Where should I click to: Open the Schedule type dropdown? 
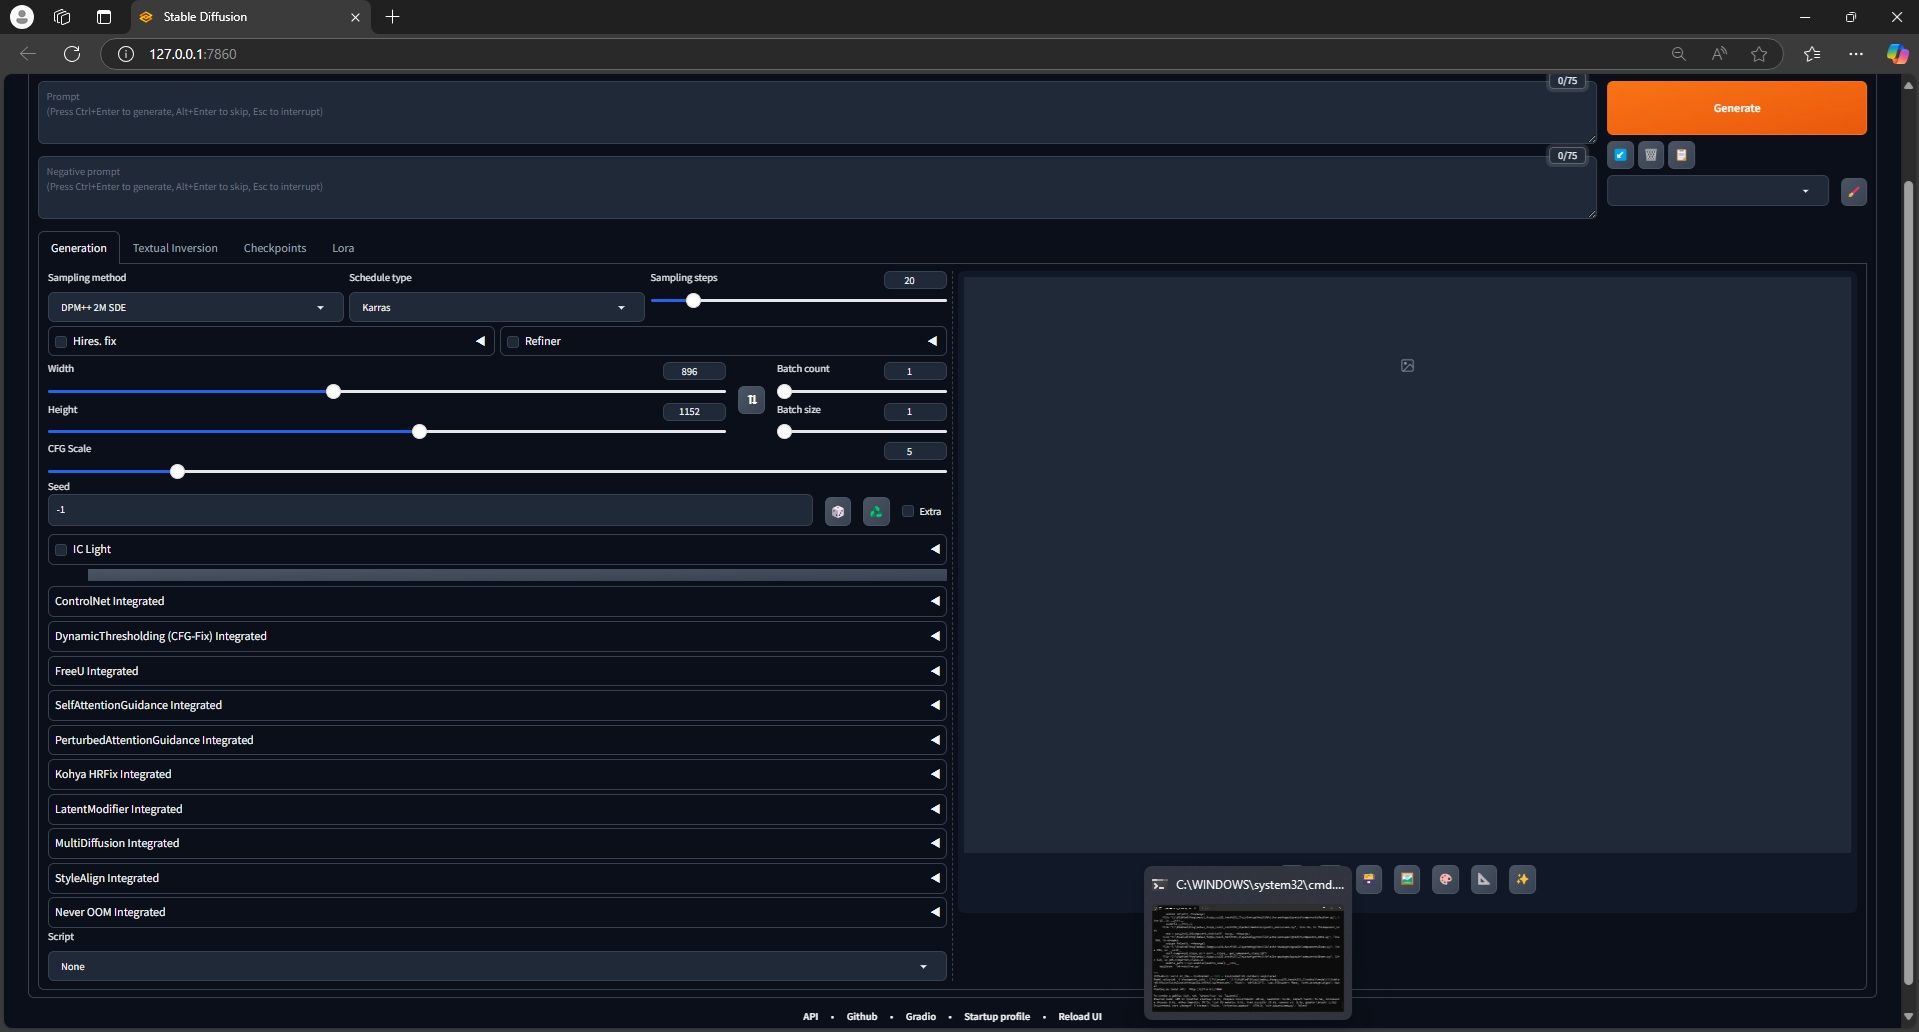point(496,308)
